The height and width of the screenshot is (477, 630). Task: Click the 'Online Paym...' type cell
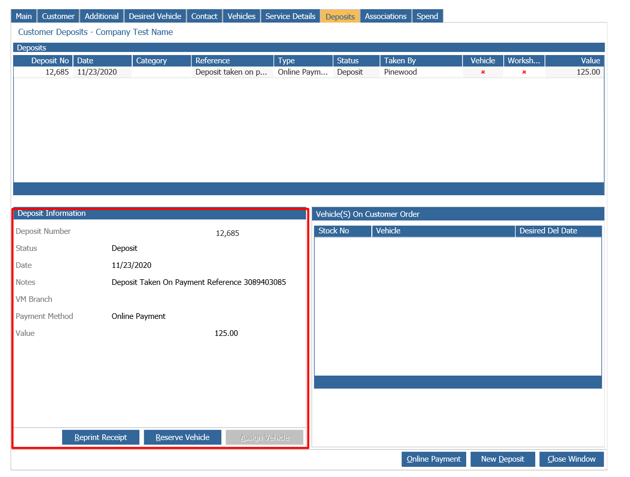tap(303, 72)
